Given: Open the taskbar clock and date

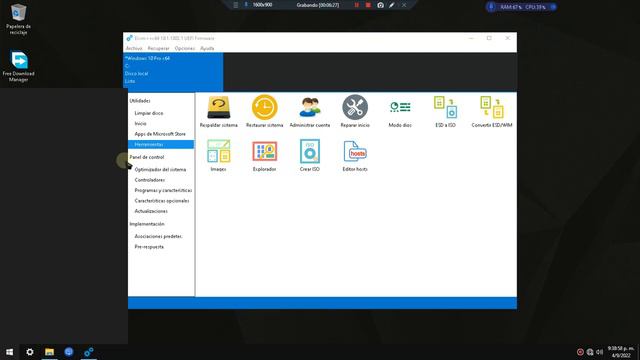Looking at the screenshot, I should (x=621, y=352).
